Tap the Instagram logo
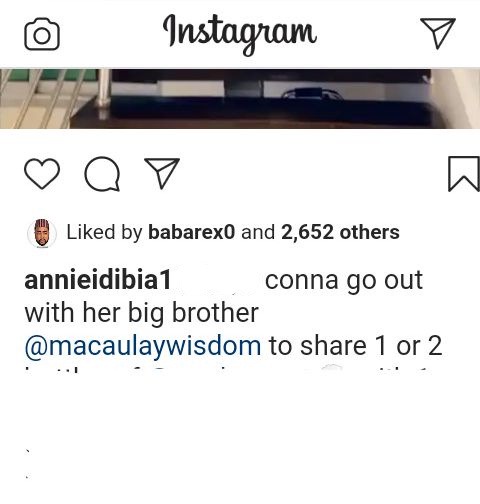480x504 pixels. 240,34
